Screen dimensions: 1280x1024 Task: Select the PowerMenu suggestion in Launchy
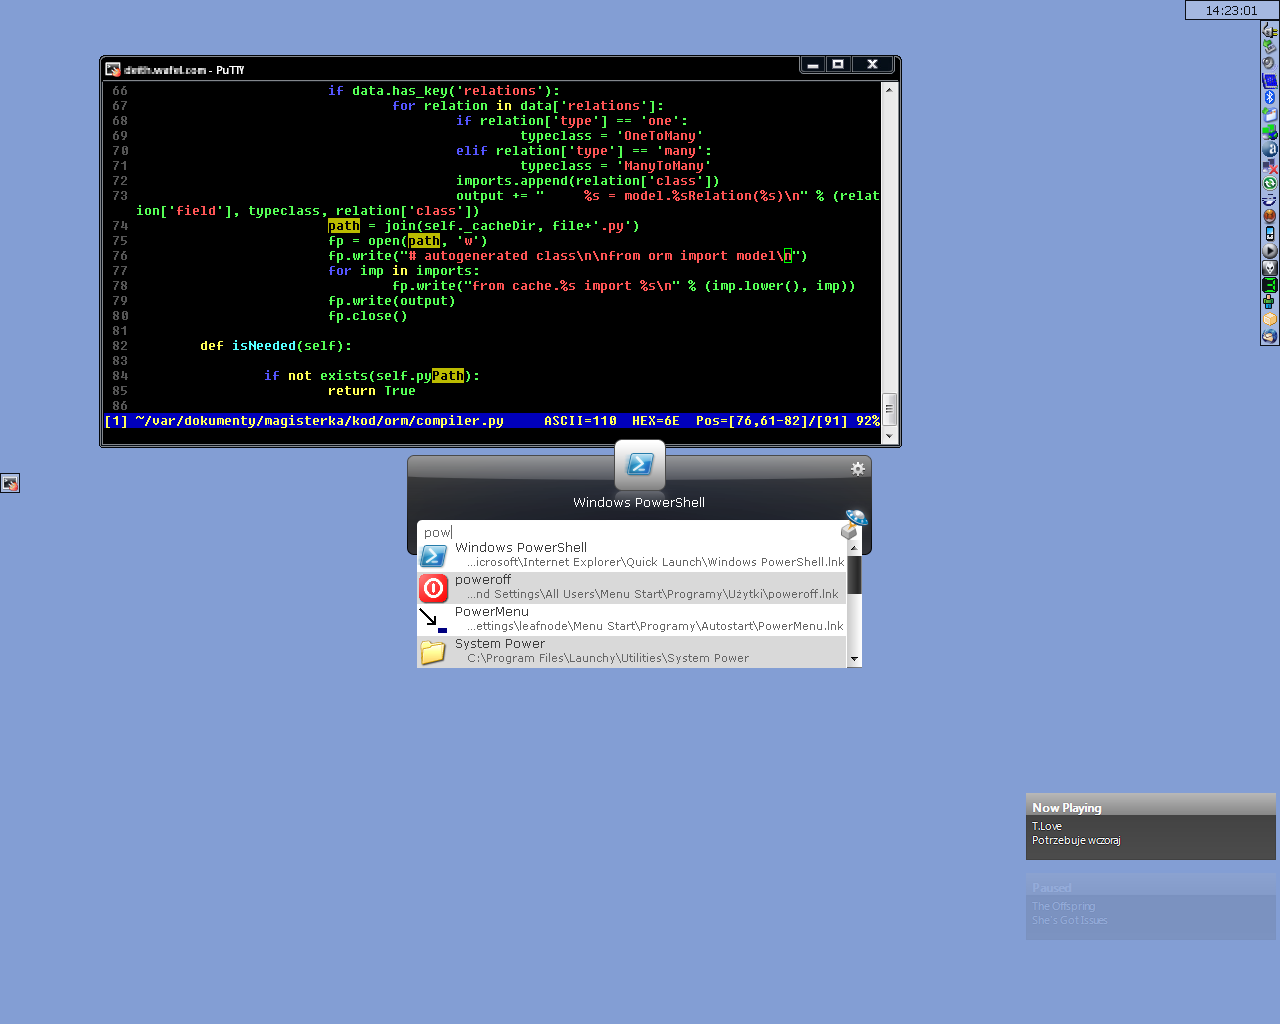tap(632, 619)
